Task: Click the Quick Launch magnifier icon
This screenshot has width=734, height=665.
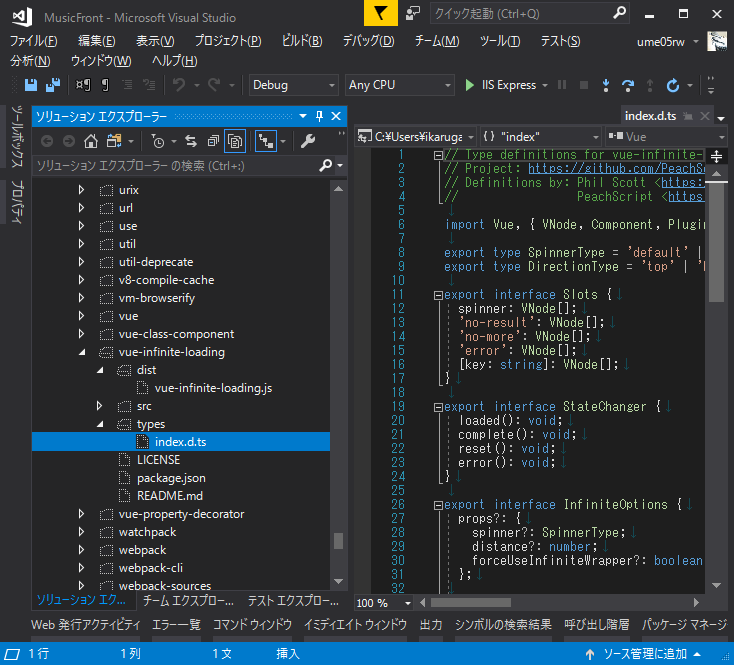Action: pyautogui.click(x=619, y=13)
